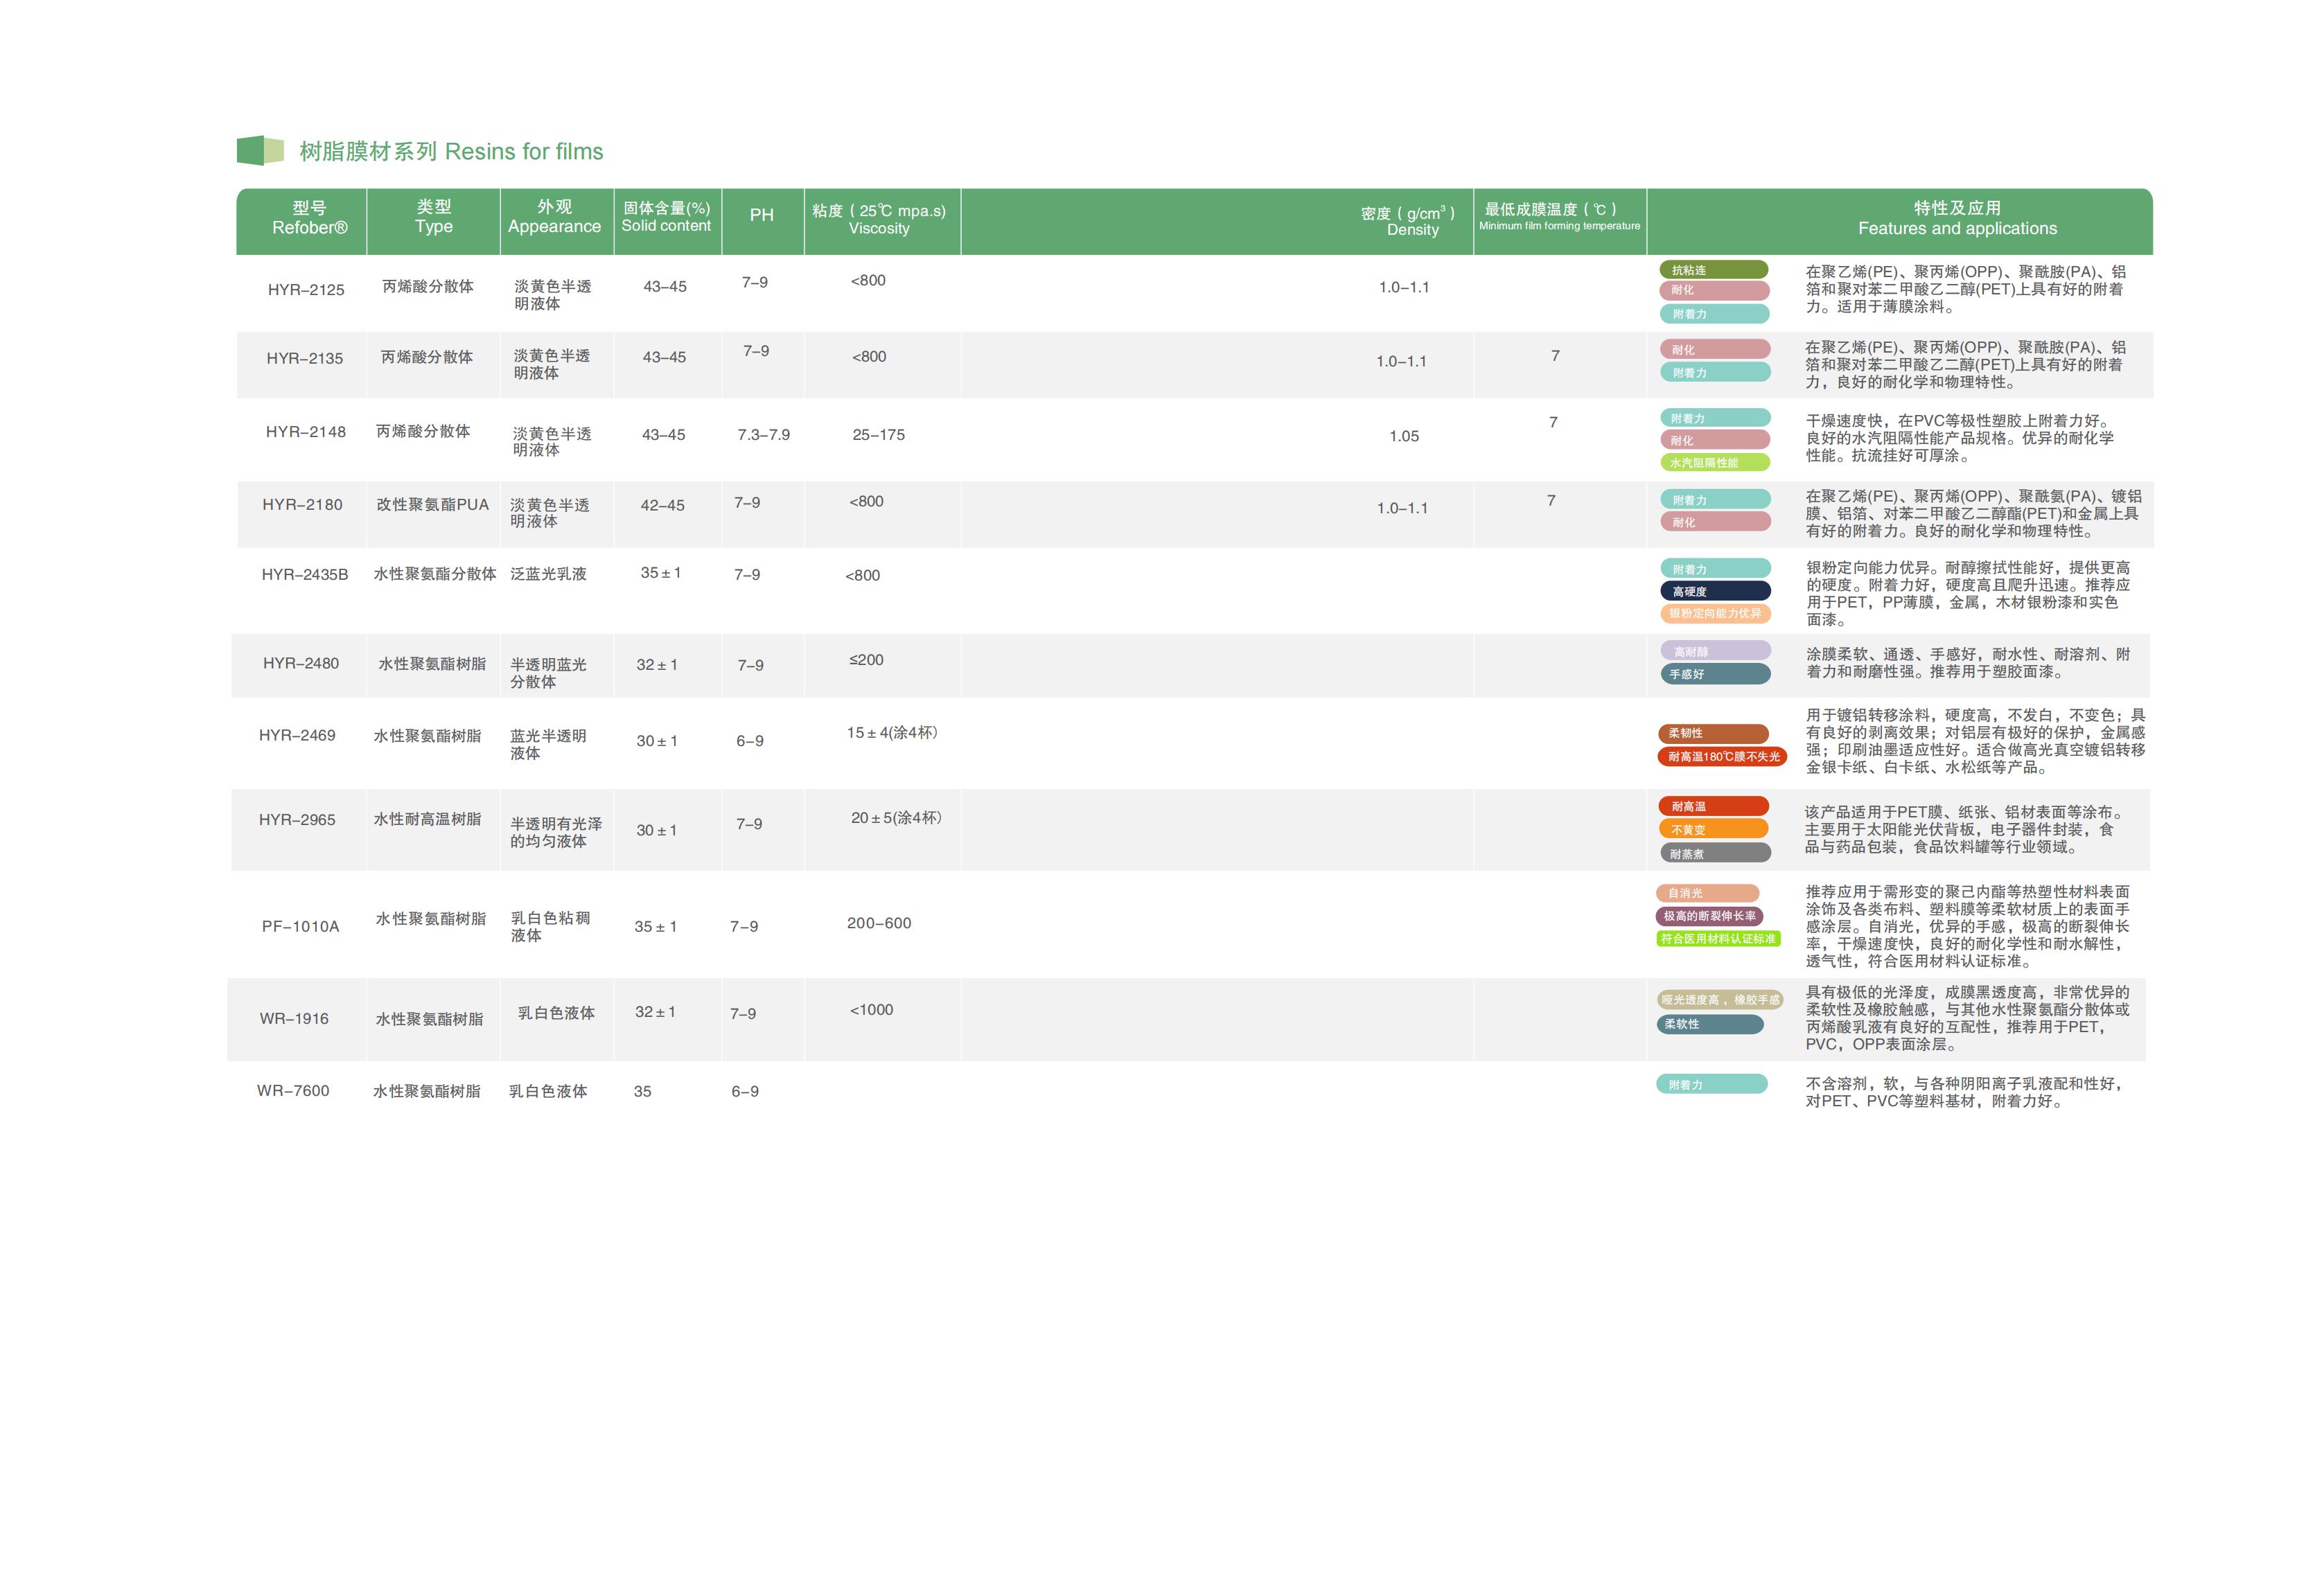Image resolution: width=2324 pixels, height=1587 pixels.
Task: Click the 符合医用材料认证标准 tag
Action: point(1718,938)
